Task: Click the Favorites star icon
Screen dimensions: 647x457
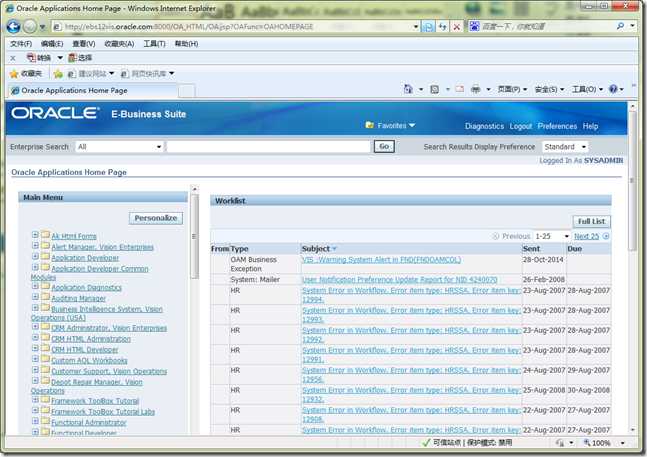Action: pos(14,74)
